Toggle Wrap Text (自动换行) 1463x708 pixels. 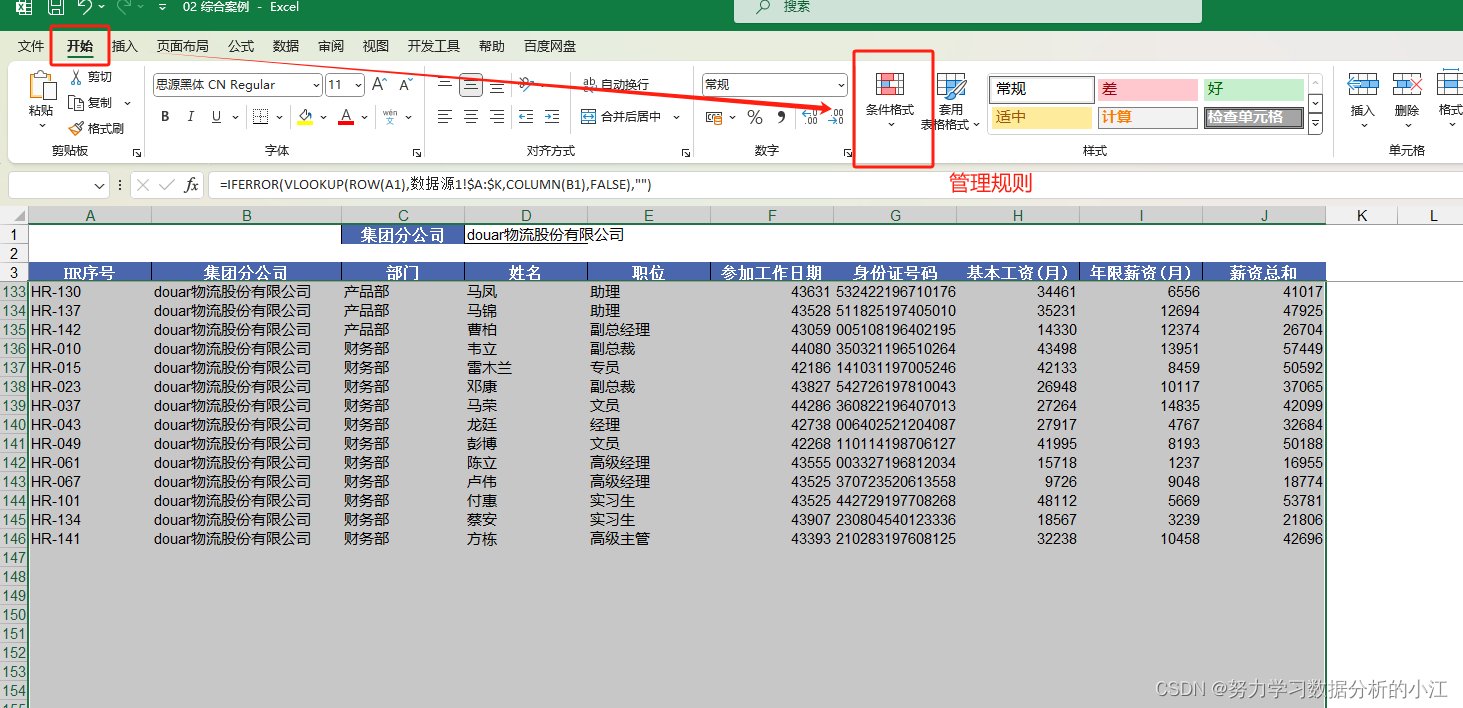click(615, 85)
